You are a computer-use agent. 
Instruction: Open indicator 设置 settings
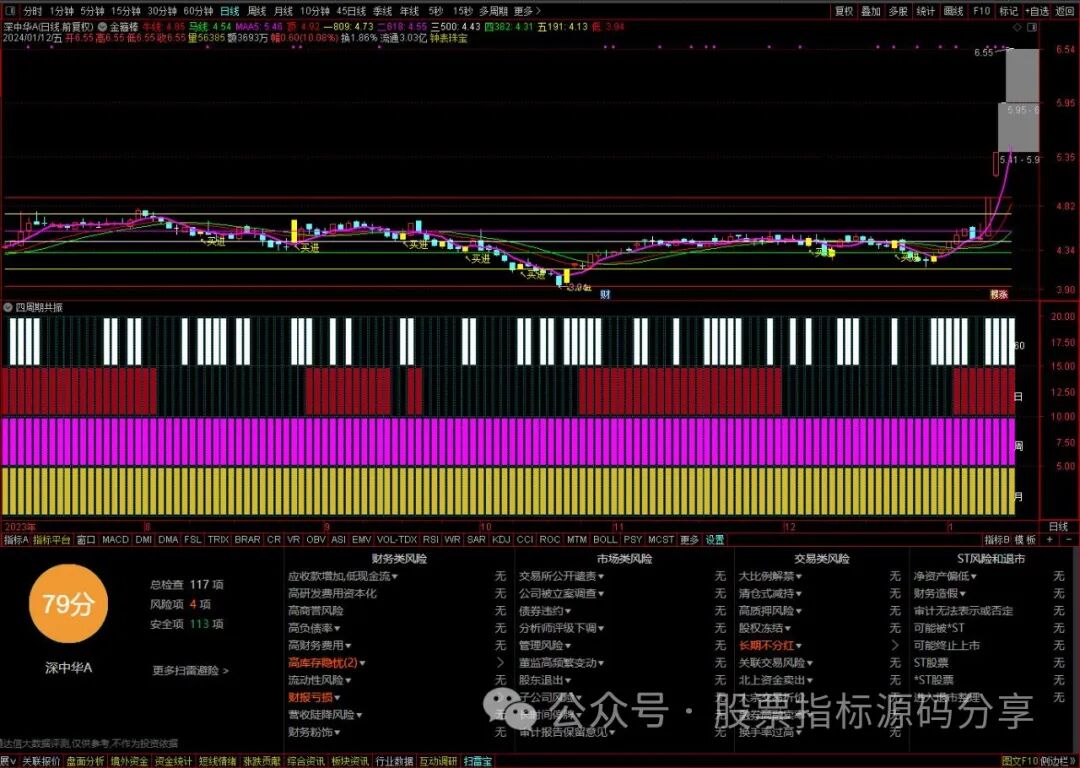tap(714, 540)
